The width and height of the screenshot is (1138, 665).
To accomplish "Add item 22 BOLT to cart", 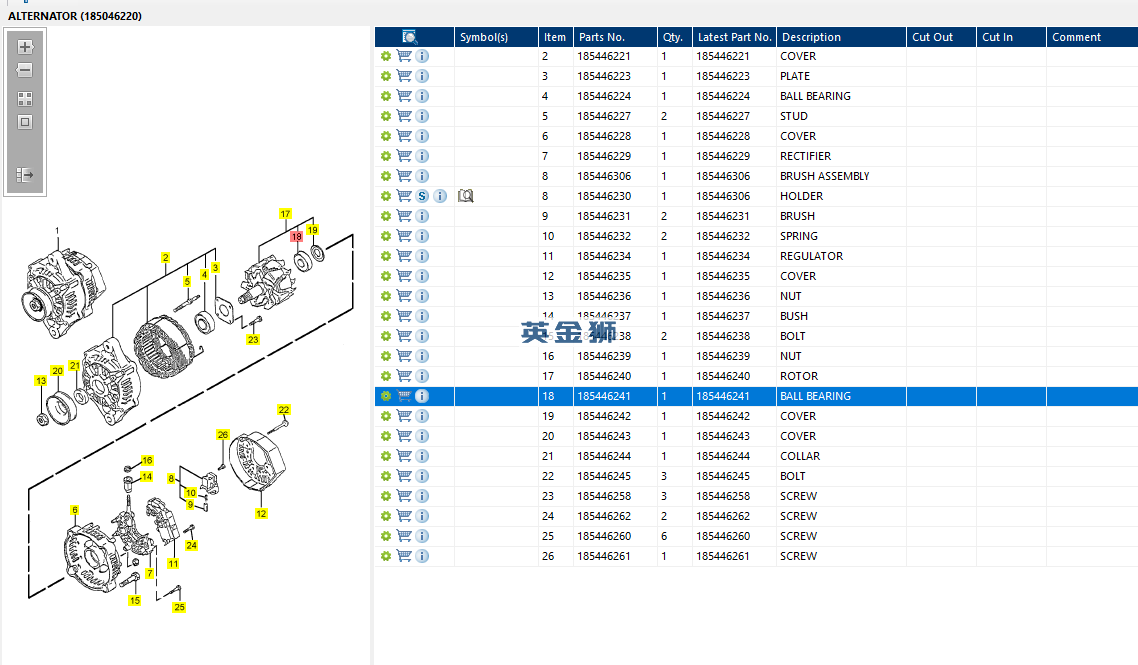I will [x=404, y=476].
